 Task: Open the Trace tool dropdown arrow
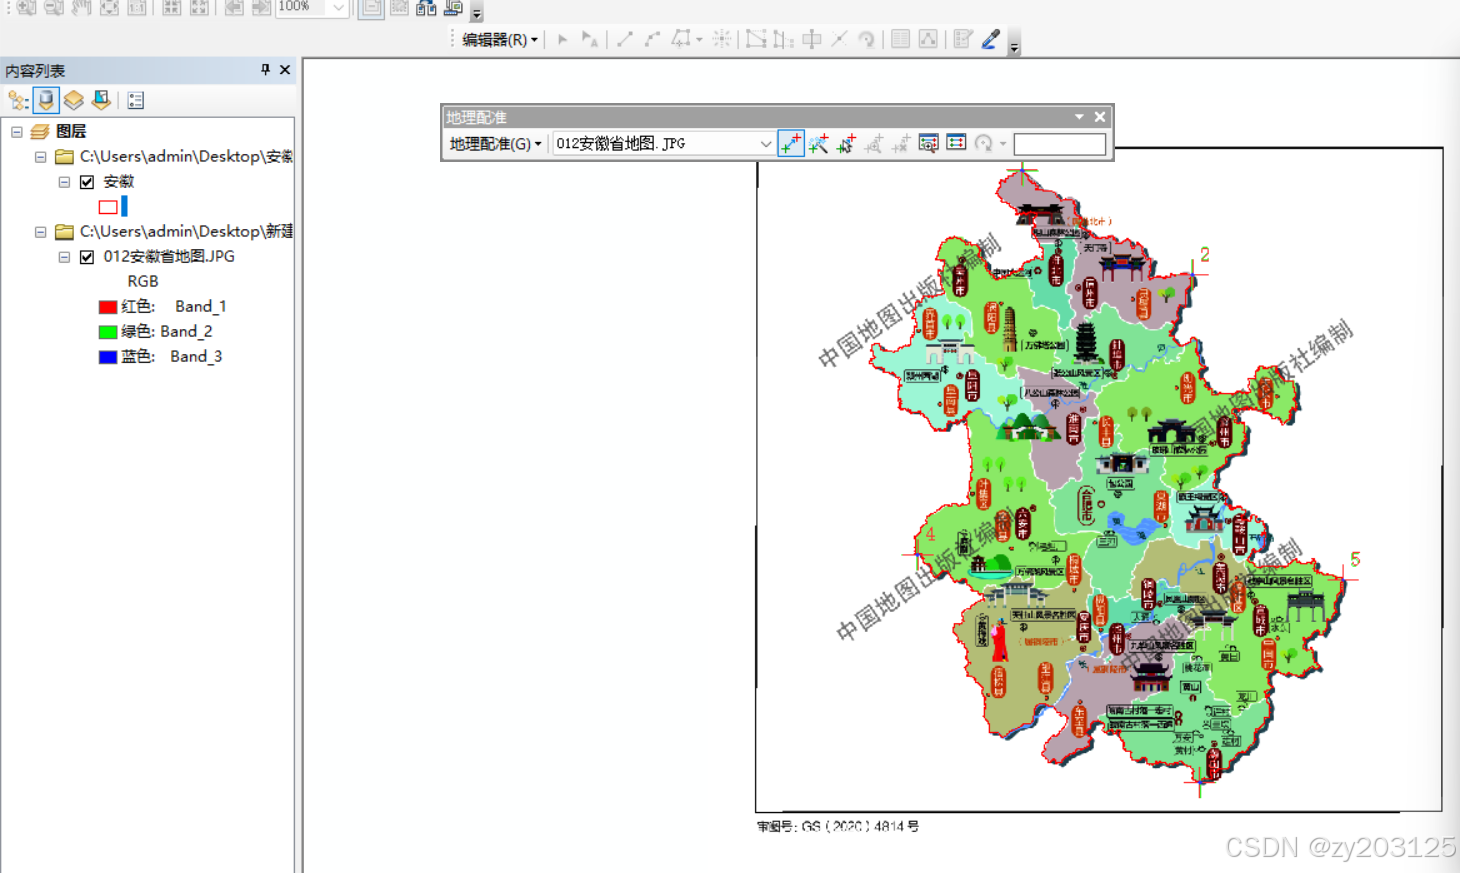699,40
